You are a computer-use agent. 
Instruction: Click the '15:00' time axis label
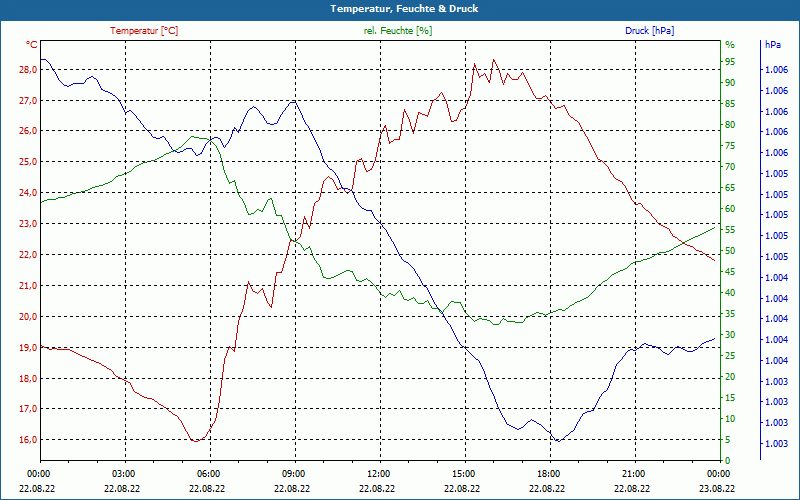[462, 474]
